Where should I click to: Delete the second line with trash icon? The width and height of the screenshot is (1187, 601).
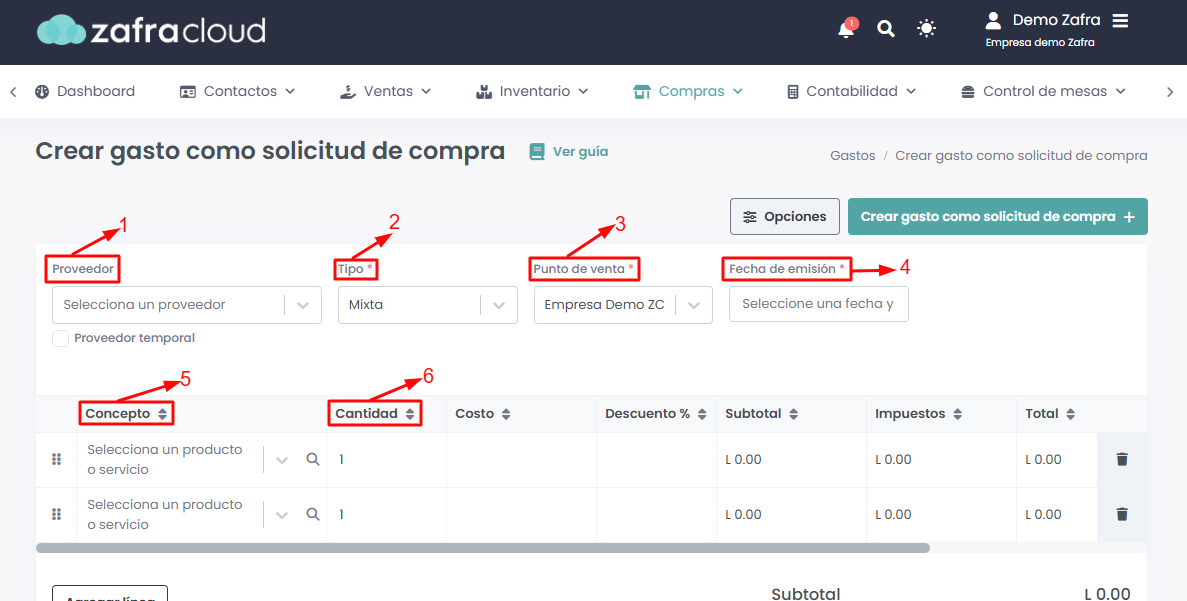pyautogui.click(x=1122, y=515)
